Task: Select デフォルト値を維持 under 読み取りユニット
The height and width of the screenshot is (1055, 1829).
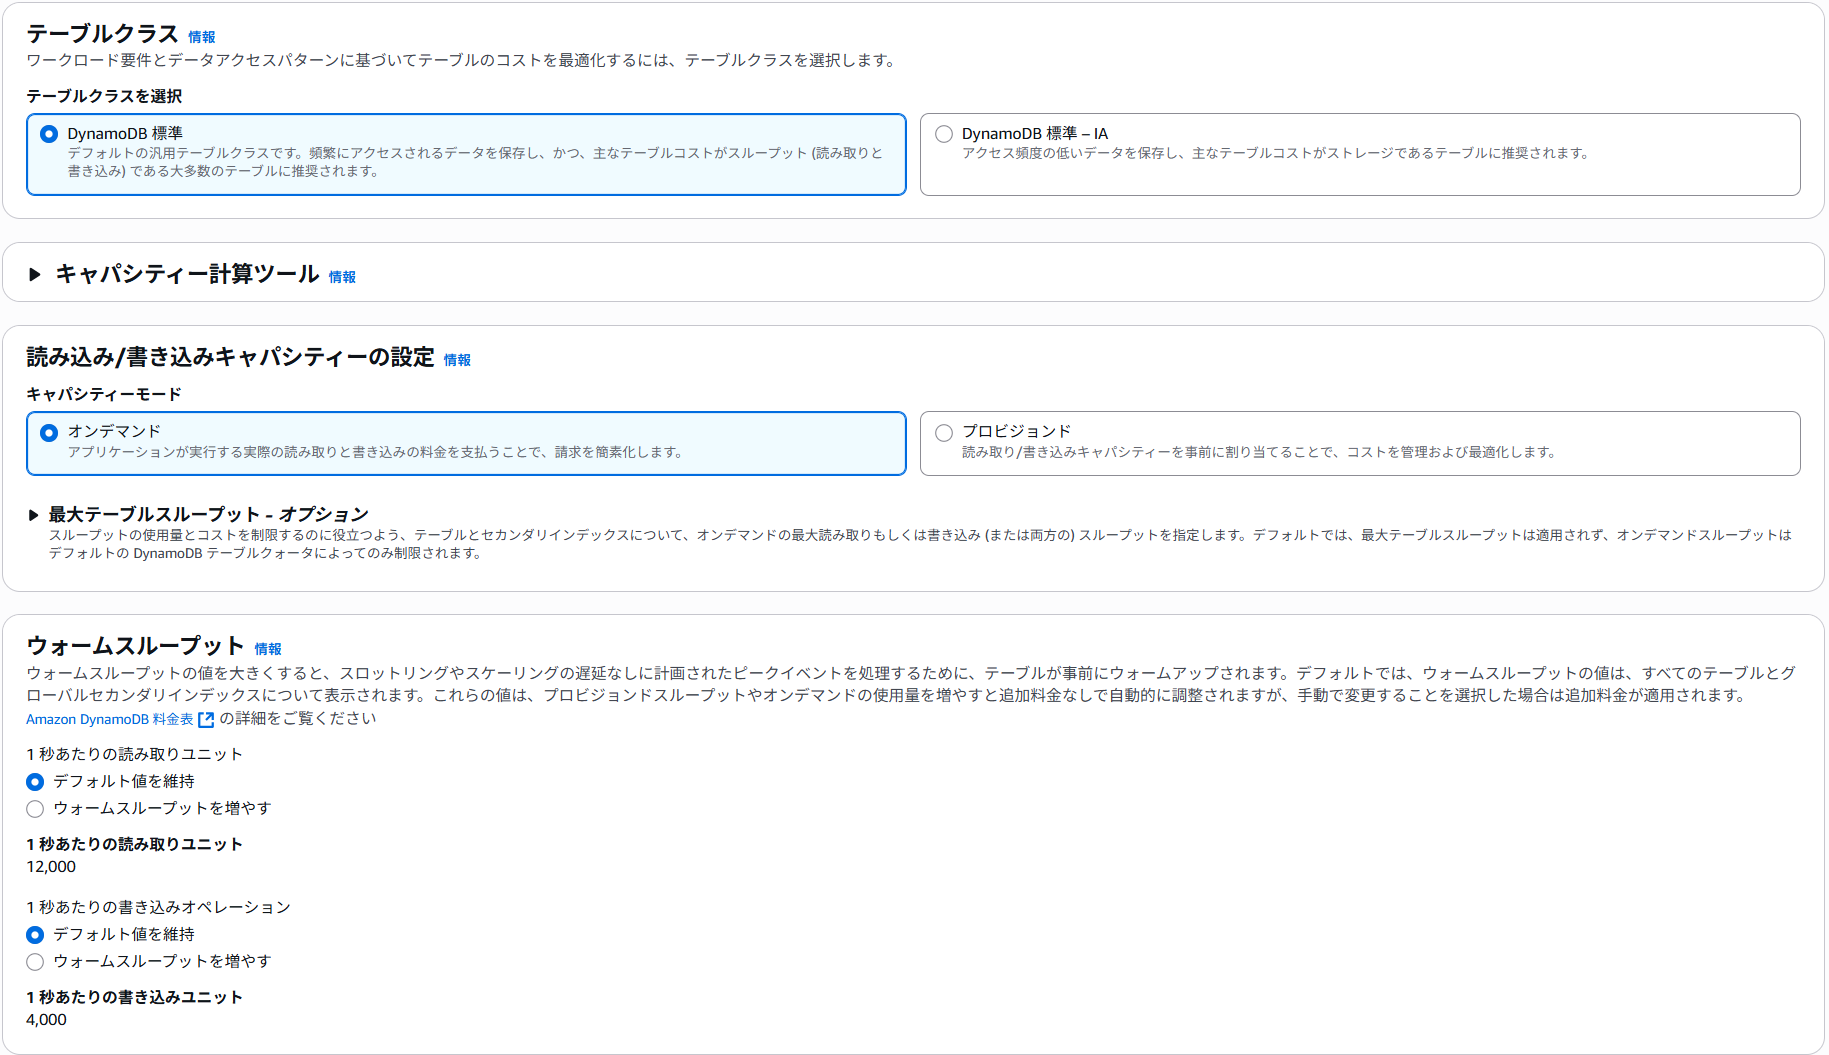Action: (35, 782)
